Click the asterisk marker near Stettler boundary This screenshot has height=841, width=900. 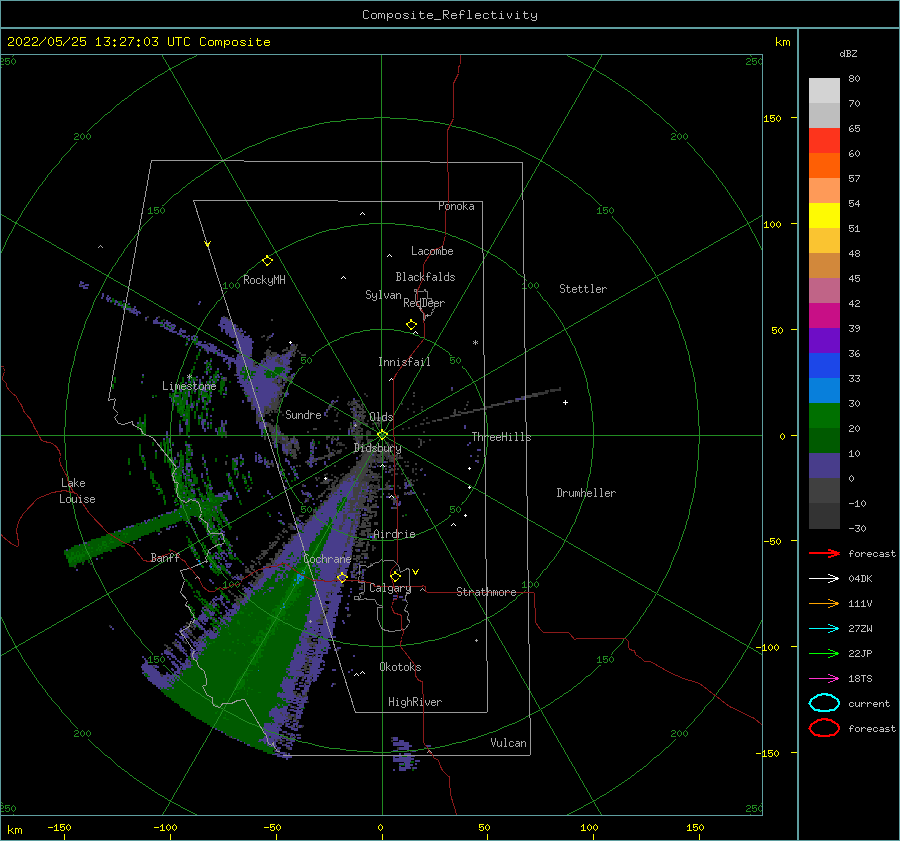(475, 343)
